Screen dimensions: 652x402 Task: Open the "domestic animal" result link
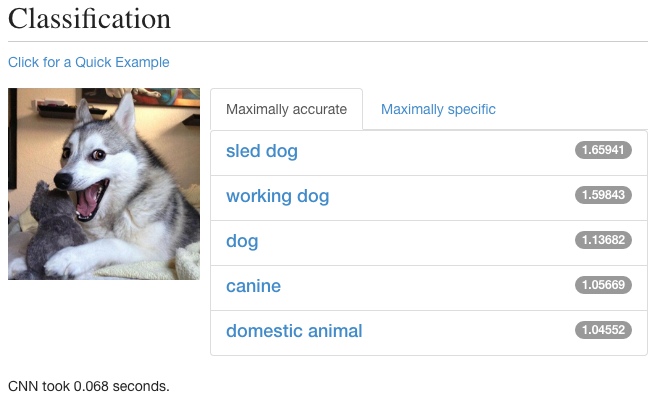point(294,331)
